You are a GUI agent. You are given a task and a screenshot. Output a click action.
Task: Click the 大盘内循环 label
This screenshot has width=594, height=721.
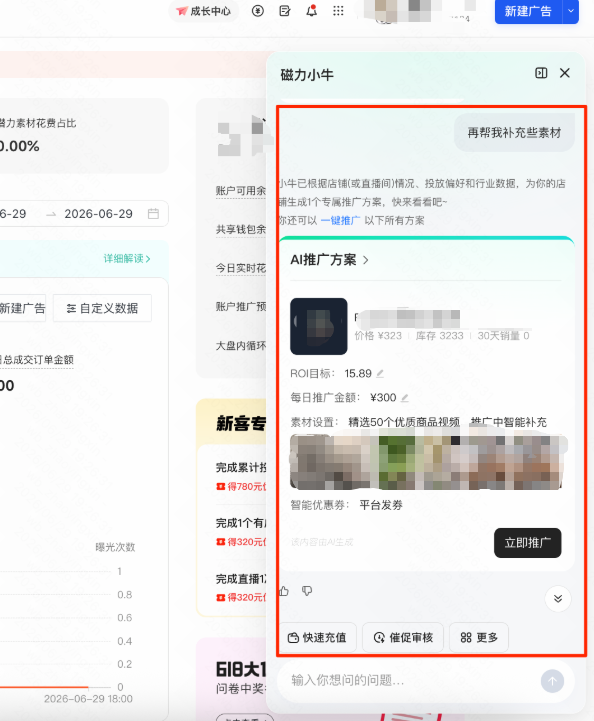241,345
